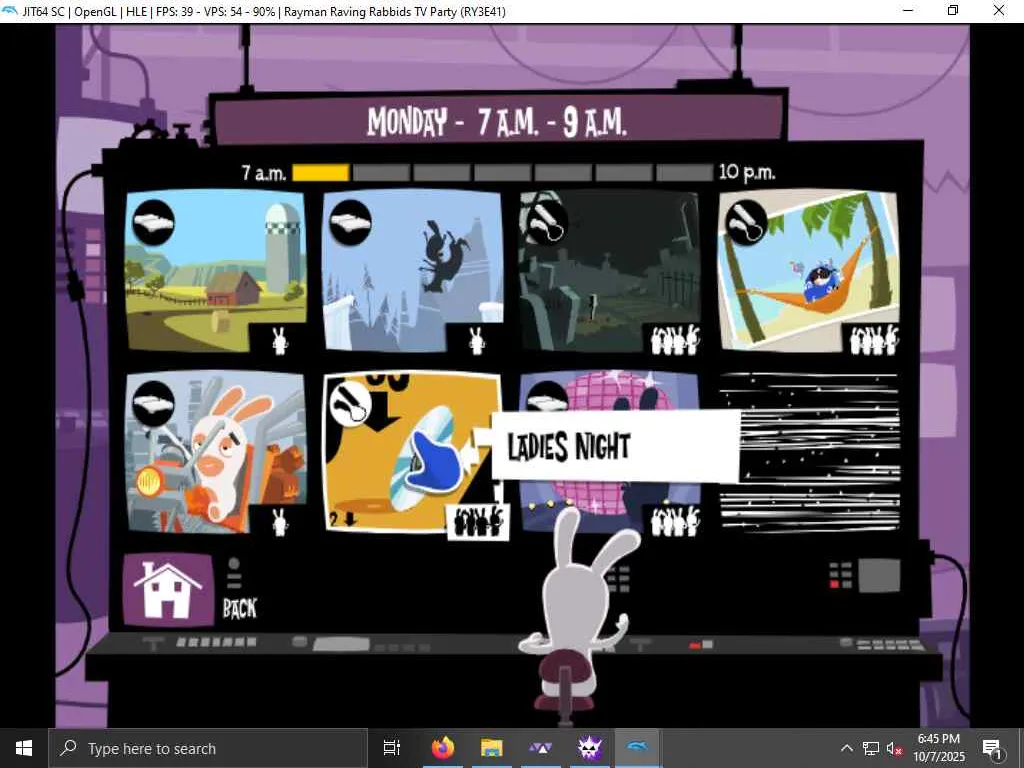This screenshot has width=1024, height=768.
Task: Click the BACK text label
Action: (x=240, y=609)
